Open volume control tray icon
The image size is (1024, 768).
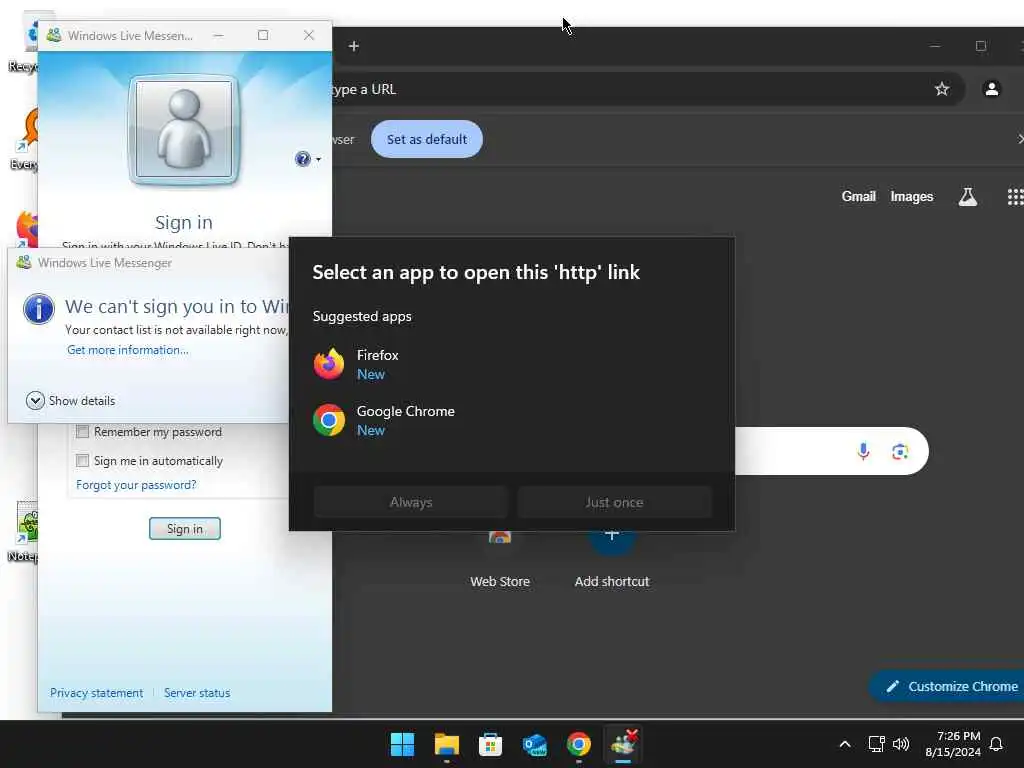tap(901, 744)
